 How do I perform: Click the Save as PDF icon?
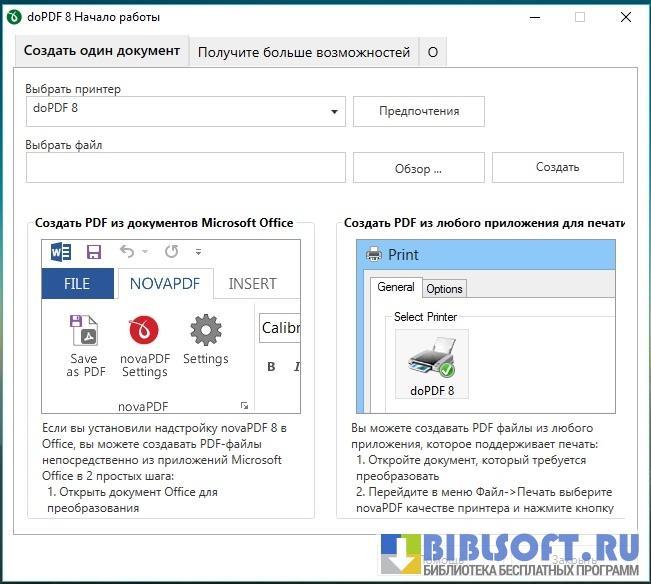(84, 330)
